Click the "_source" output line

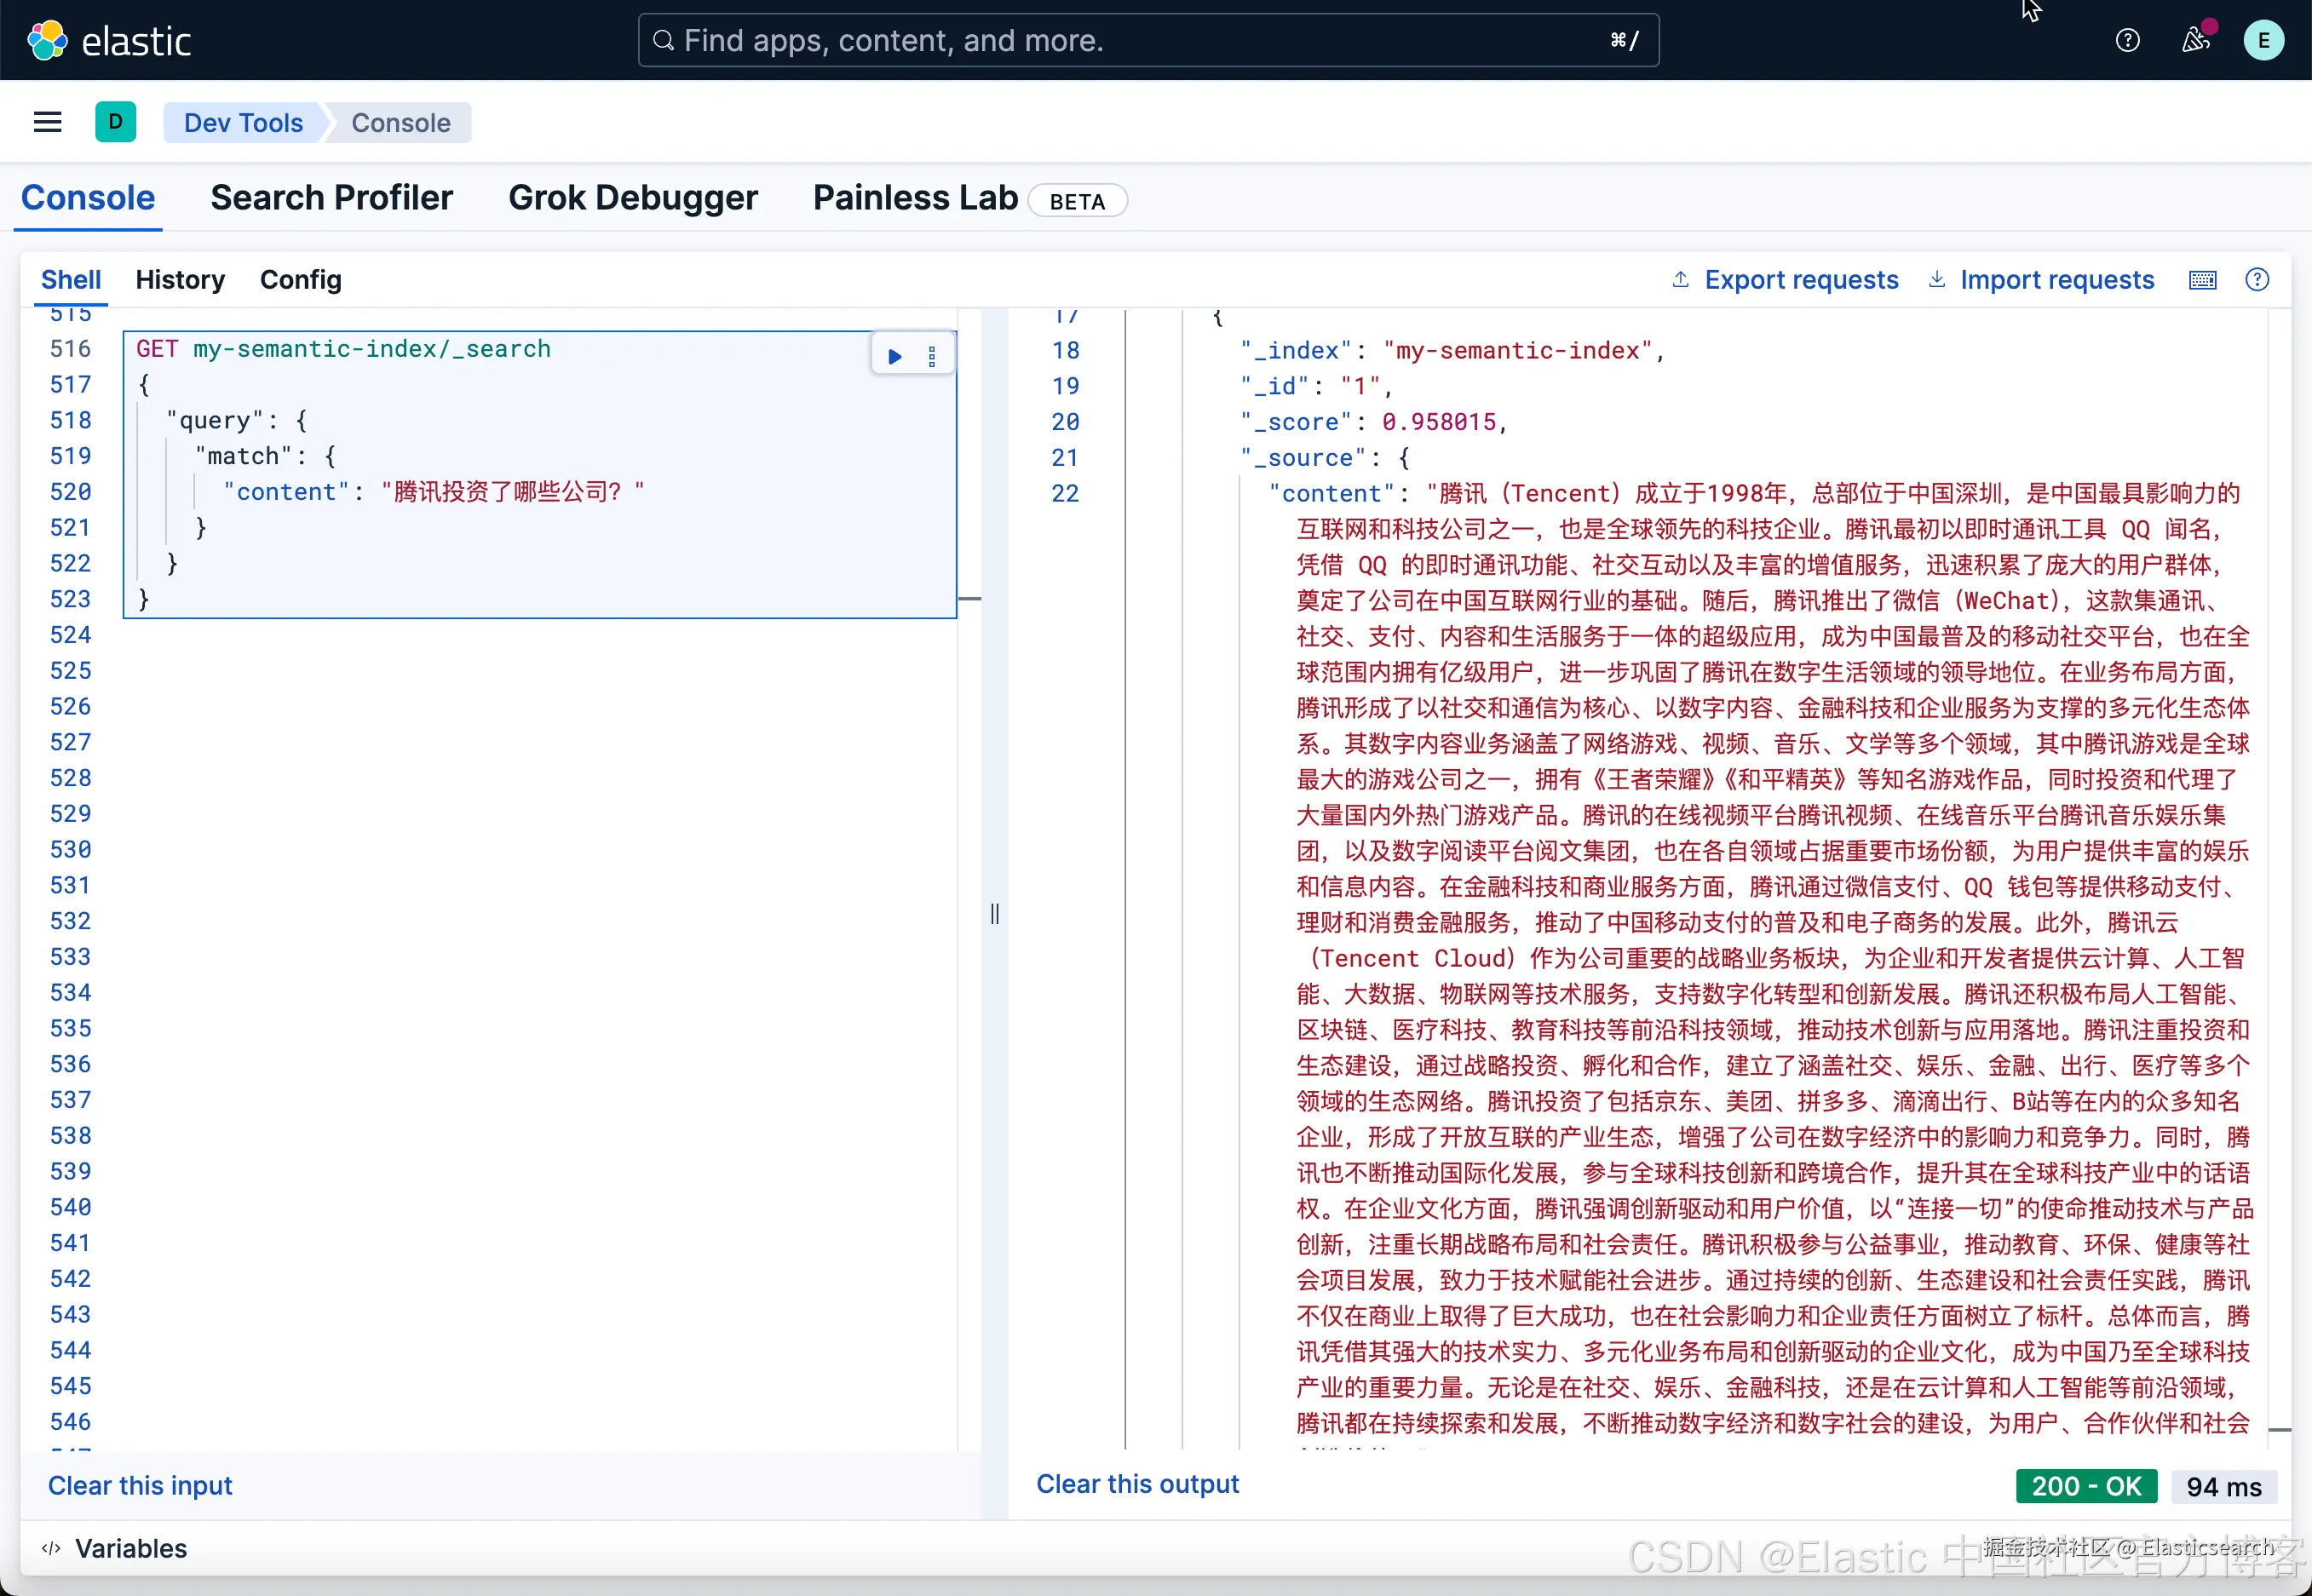point(1325,458)
